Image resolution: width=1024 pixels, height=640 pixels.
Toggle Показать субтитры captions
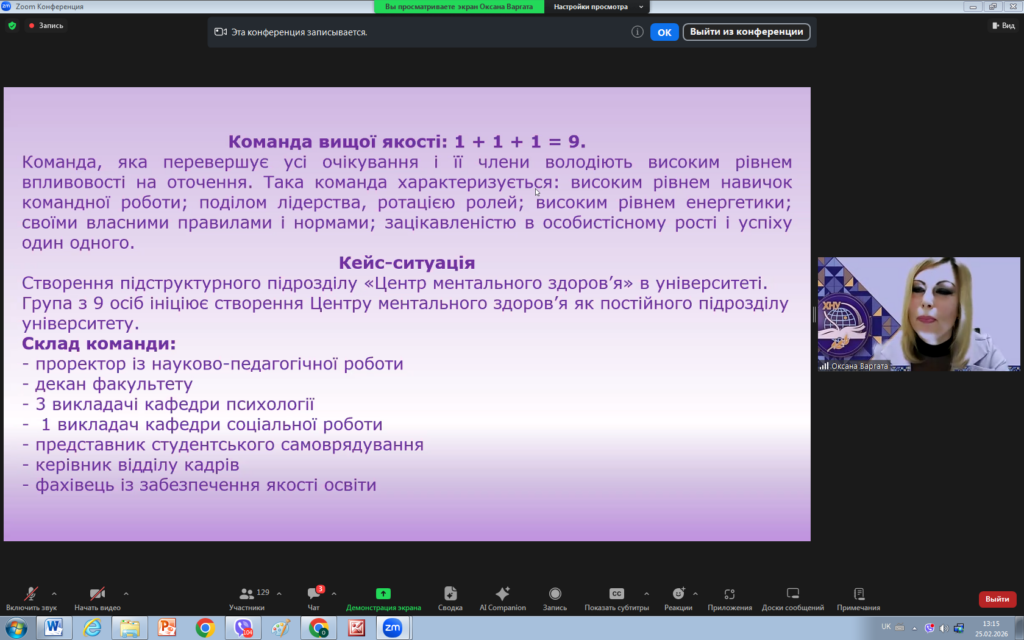coord(617,594)
